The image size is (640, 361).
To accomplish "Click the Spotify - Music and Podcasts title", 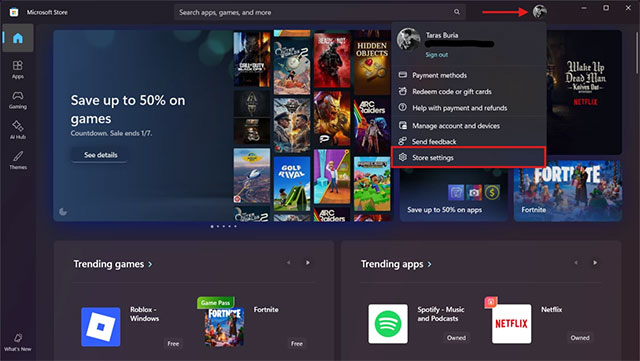I will 441,314.
